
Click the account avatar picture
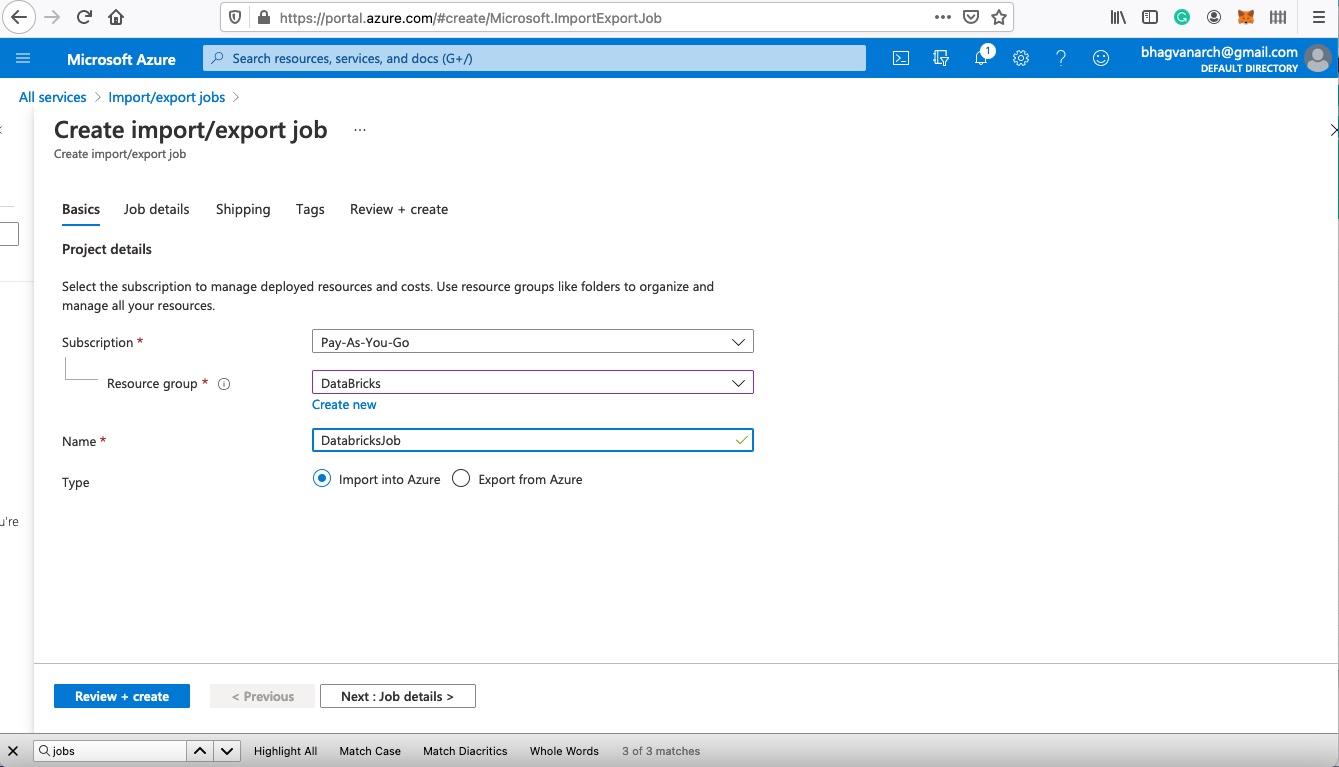coord(1318,59)
